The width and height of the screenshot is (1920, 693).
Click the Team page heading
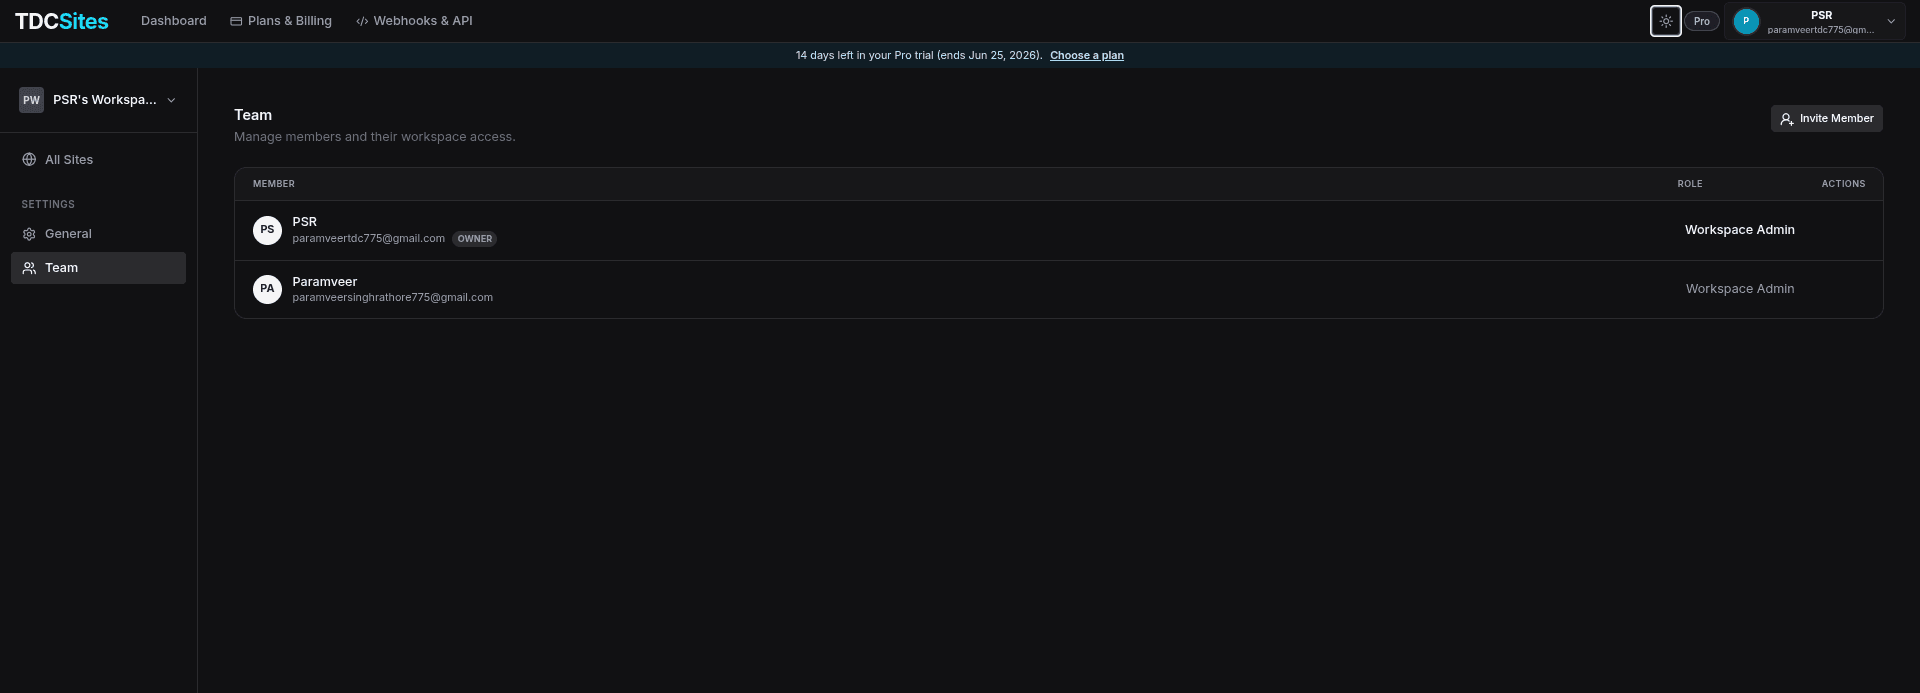pyautogui.click(x=253, y=115)
